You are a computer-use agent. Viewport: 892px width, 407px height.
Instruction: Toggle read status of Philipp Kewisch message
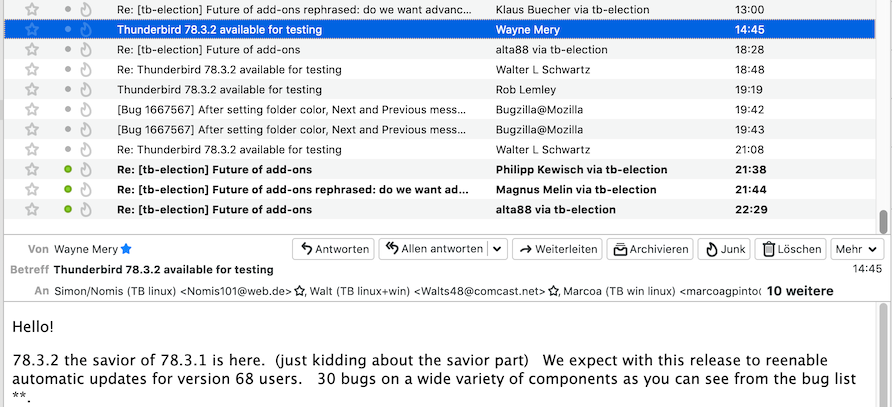68,170
